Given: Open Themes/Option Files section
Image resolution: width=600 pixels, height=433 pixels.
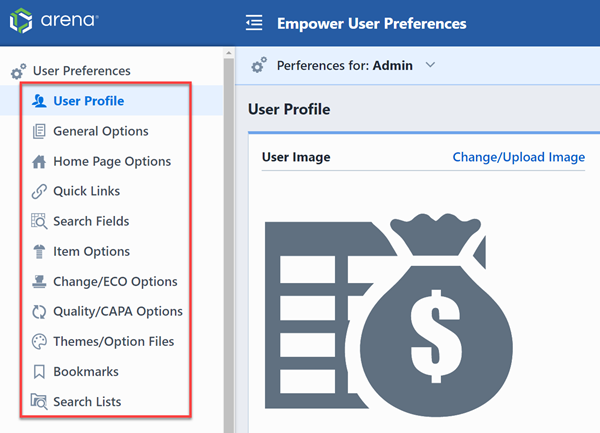Looking at the screenshot, I should 114,342.
